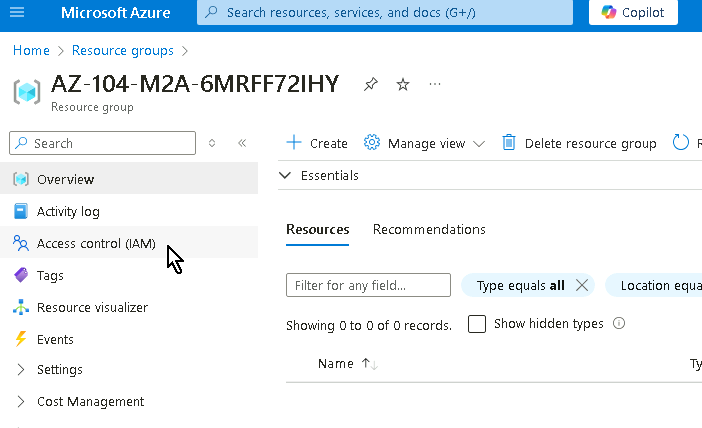Focus the Filter for any field box
702x428 pixels.
point(368,285)
